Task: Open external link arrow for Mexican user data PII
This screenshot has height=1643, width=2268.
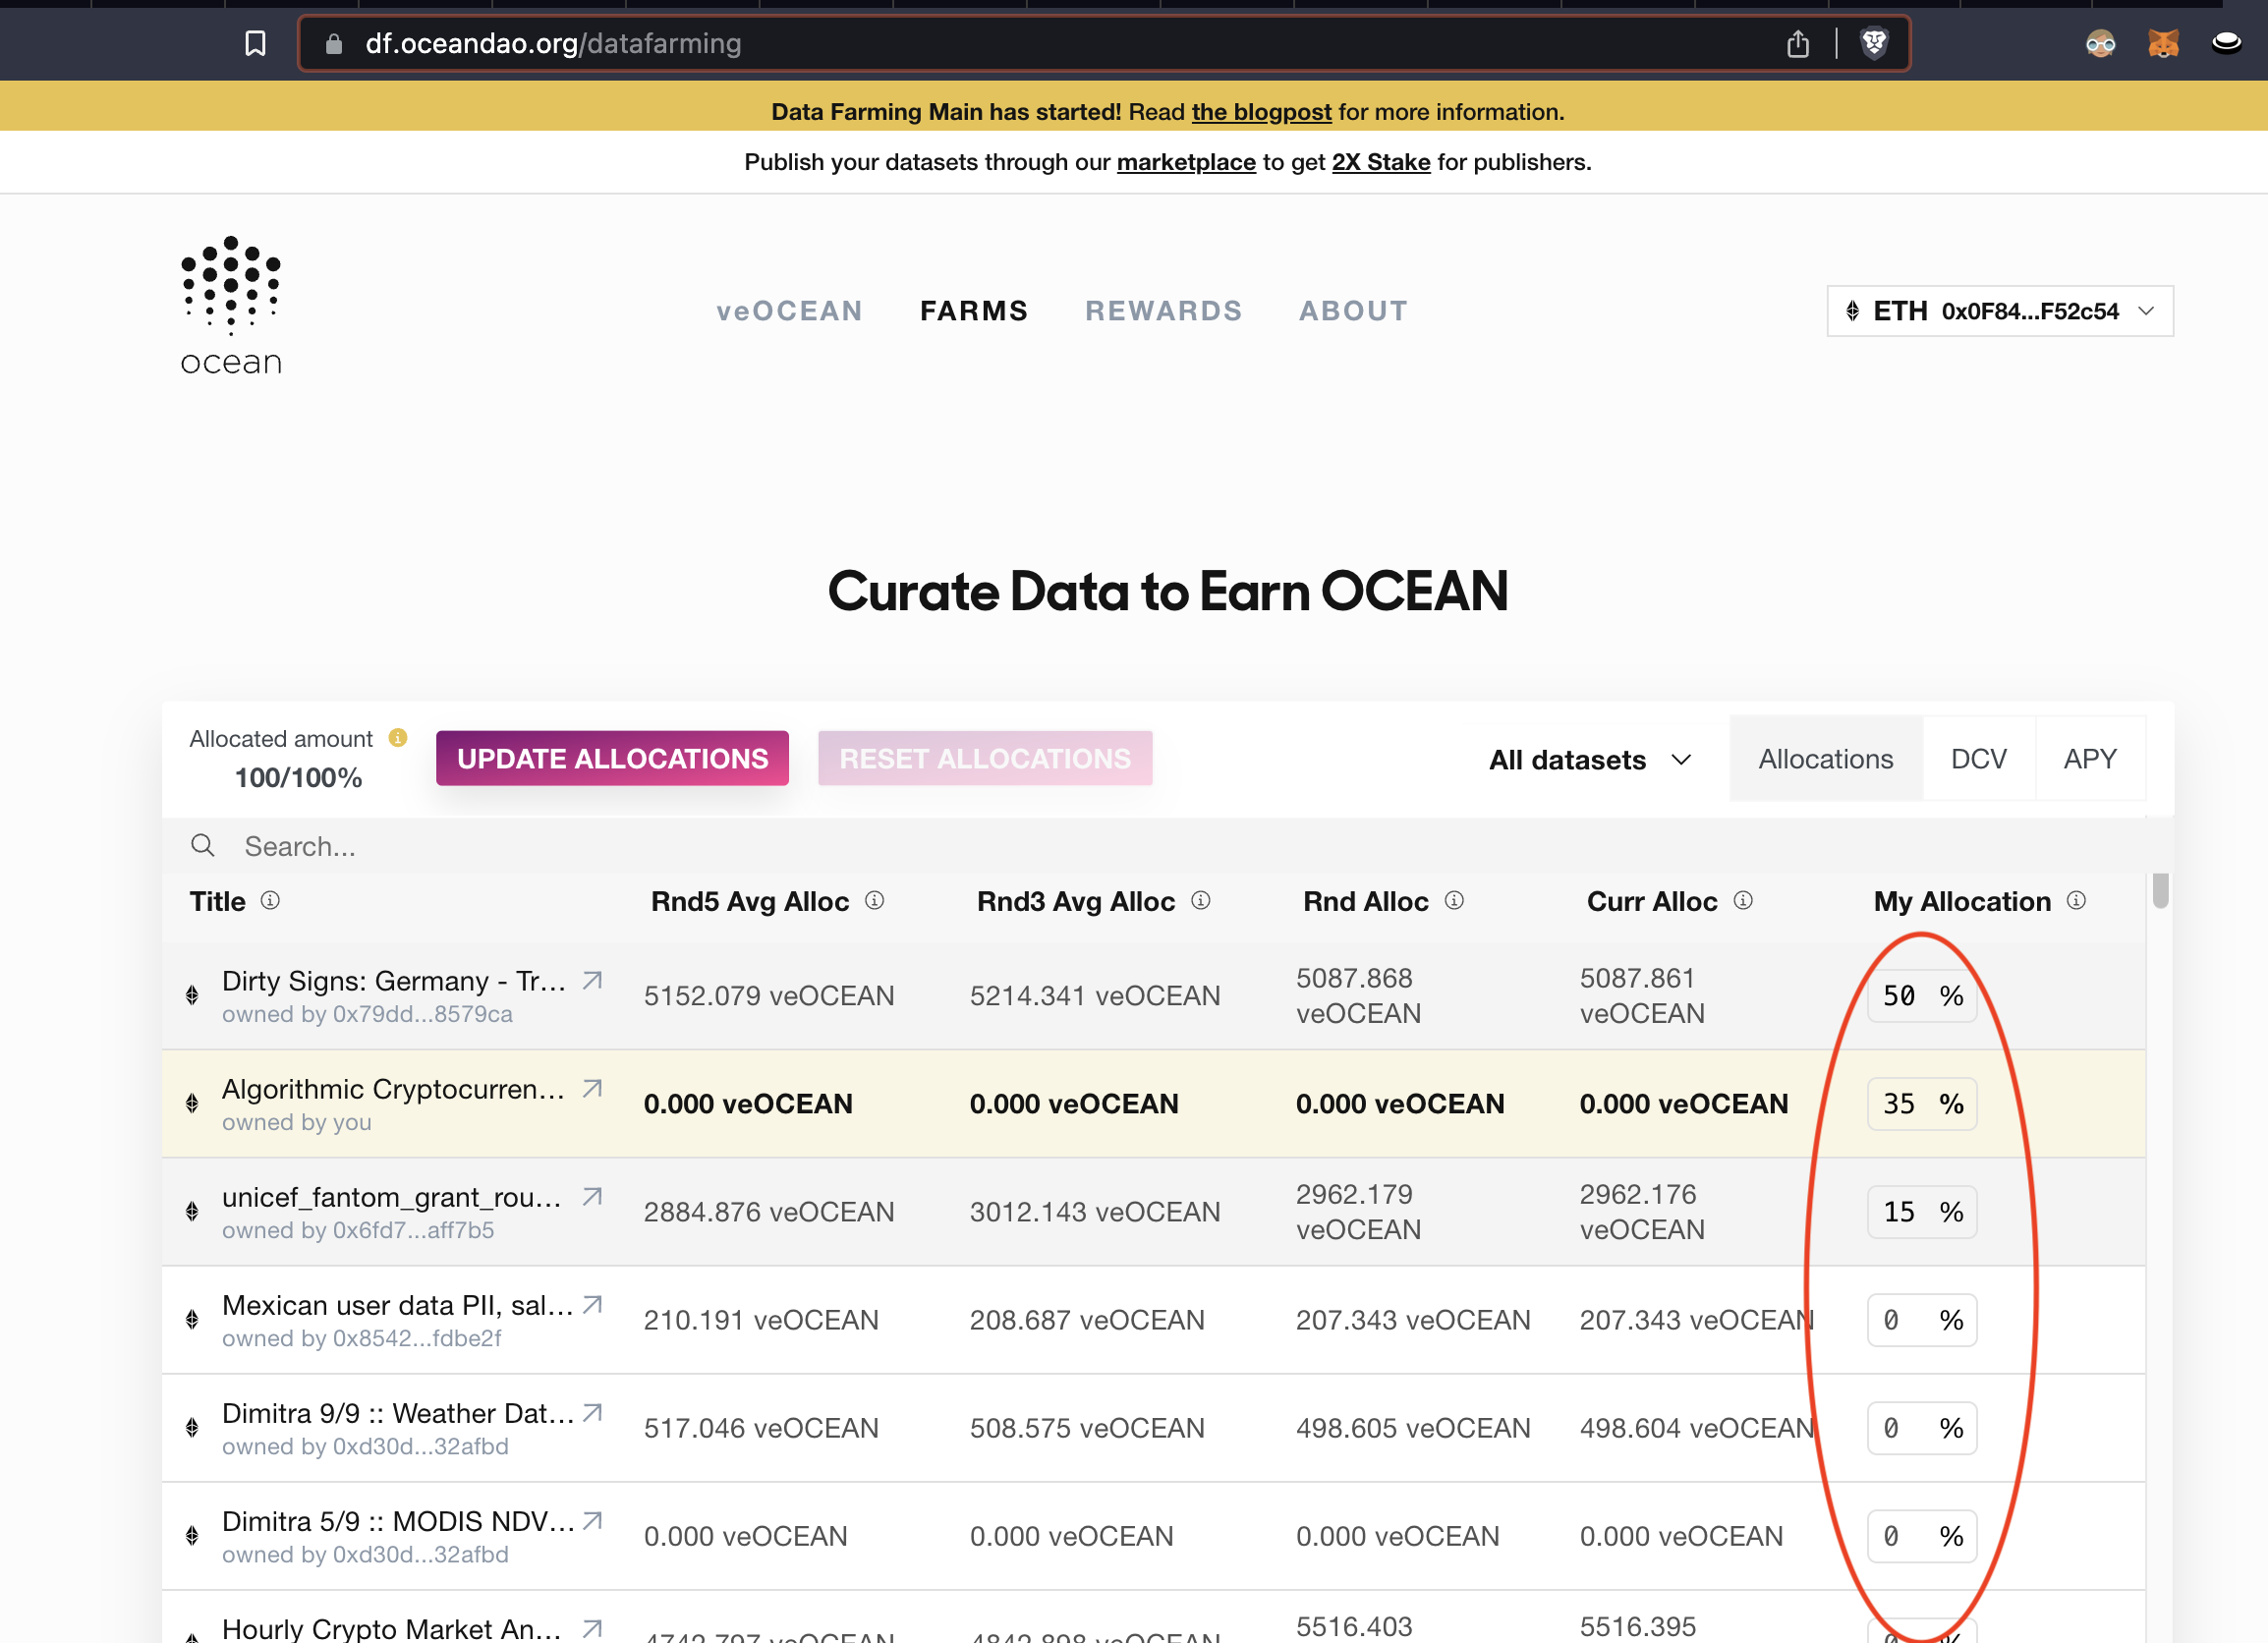Action: click(x=592, y=1304)
